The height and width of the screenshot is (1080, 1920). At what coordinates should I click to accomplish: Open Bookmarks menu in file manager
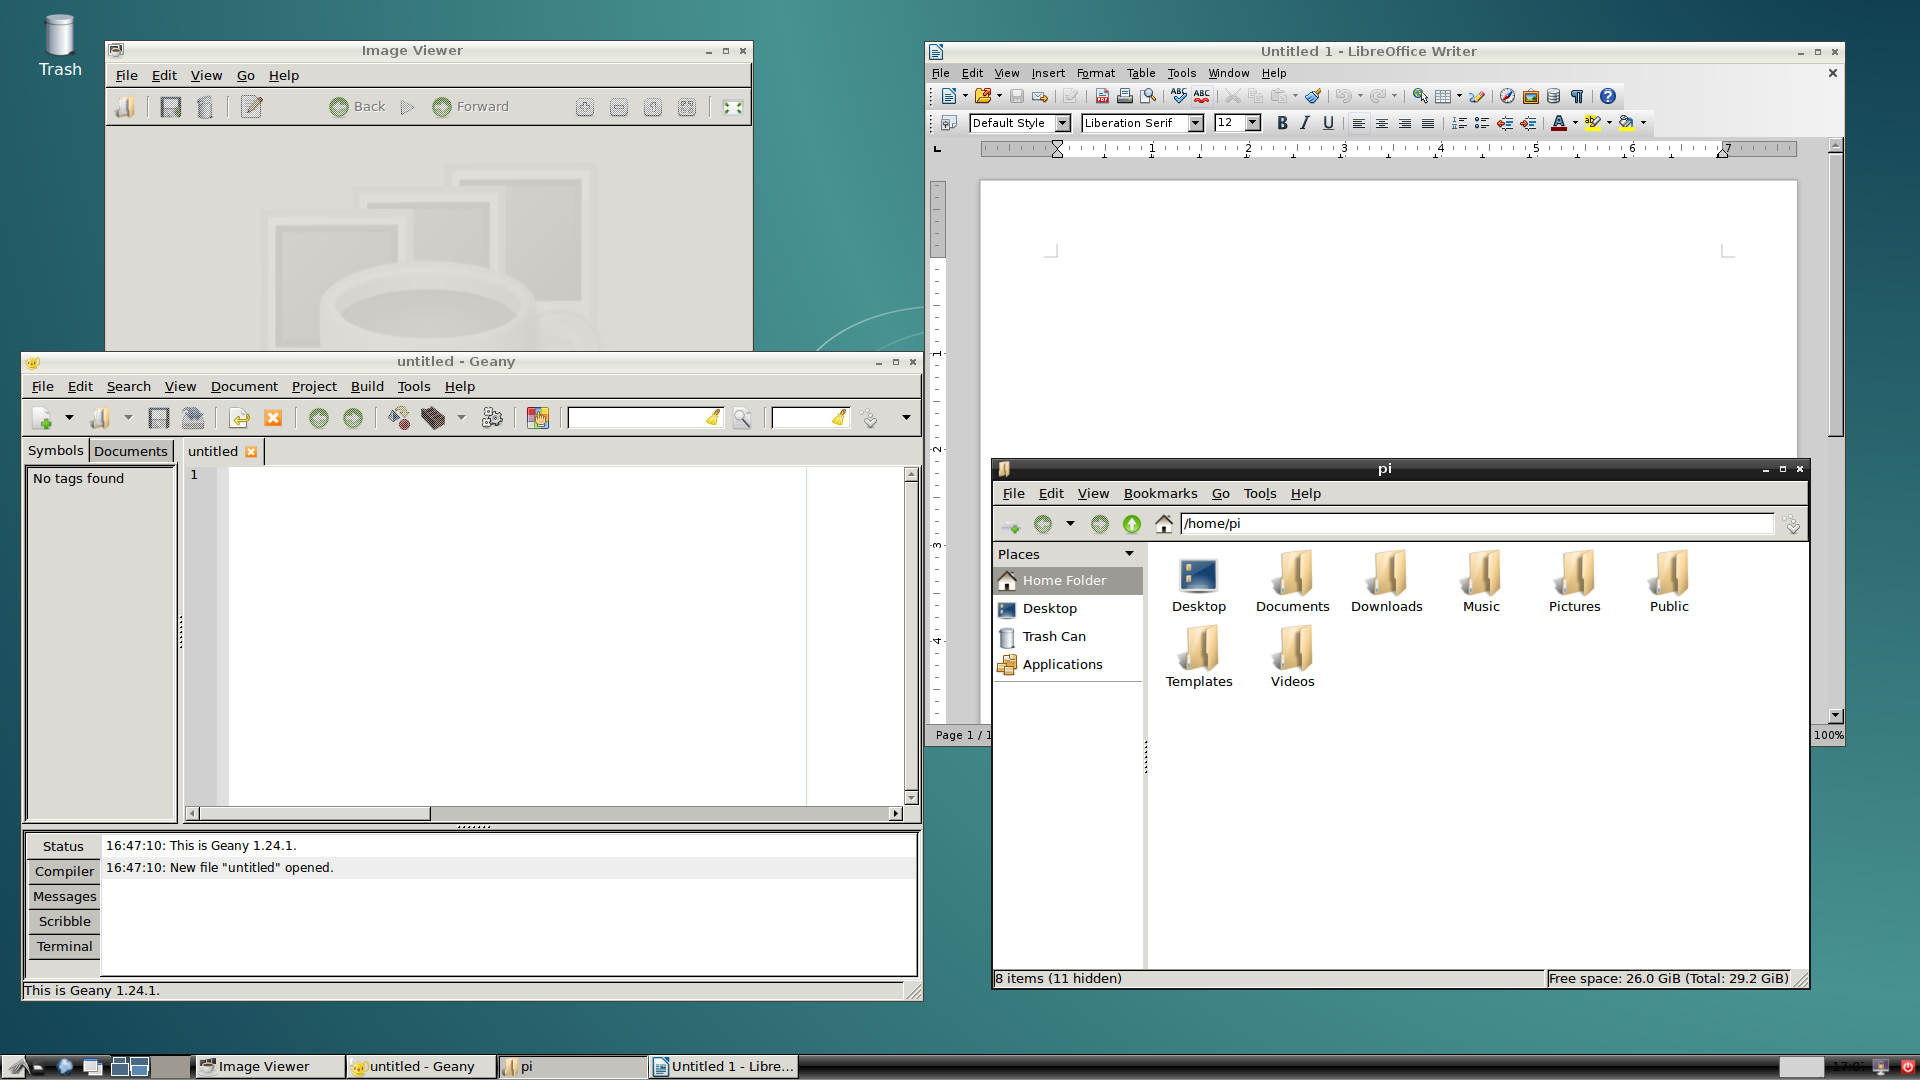(1160, 493)
